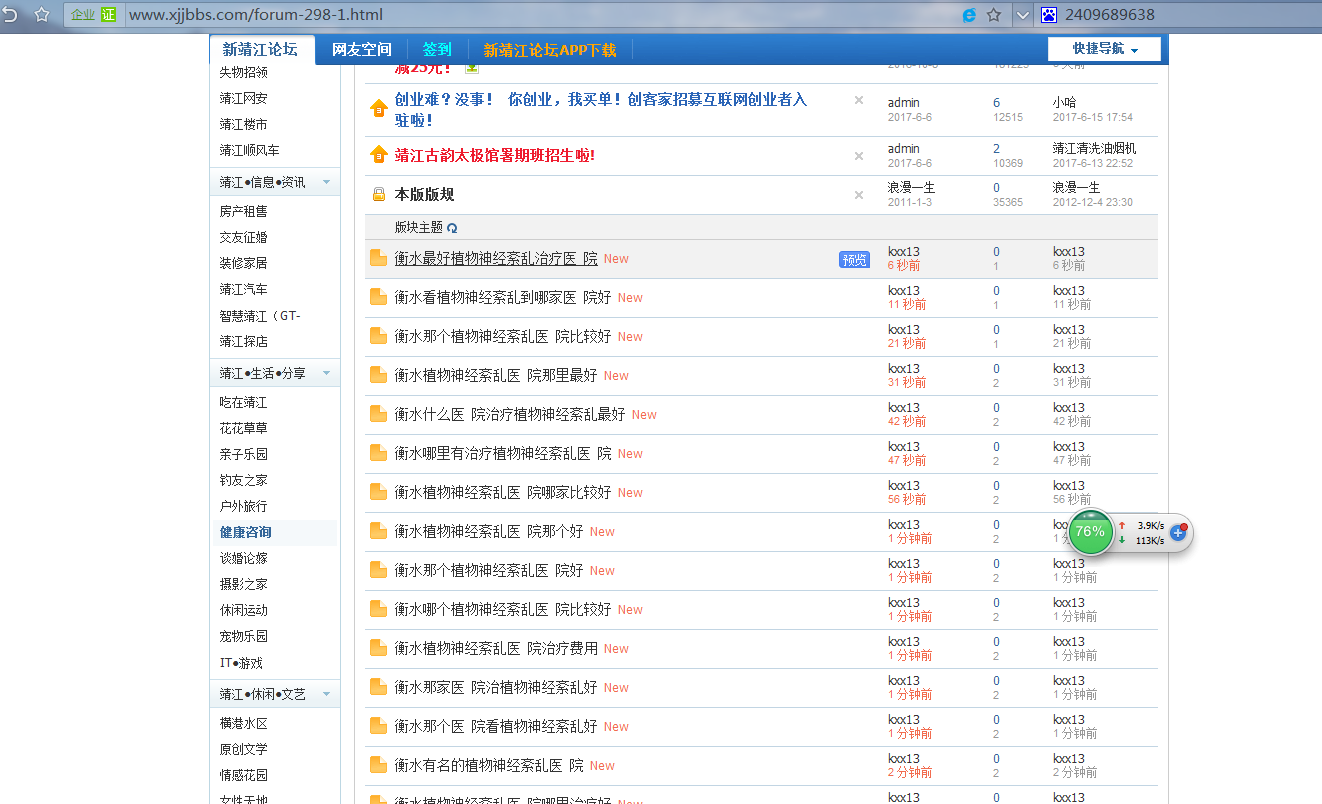The width and height of the screenshot is (1322, 804).
Task: Open the 快捷导航 dropdown
Action: (1104, 47)
